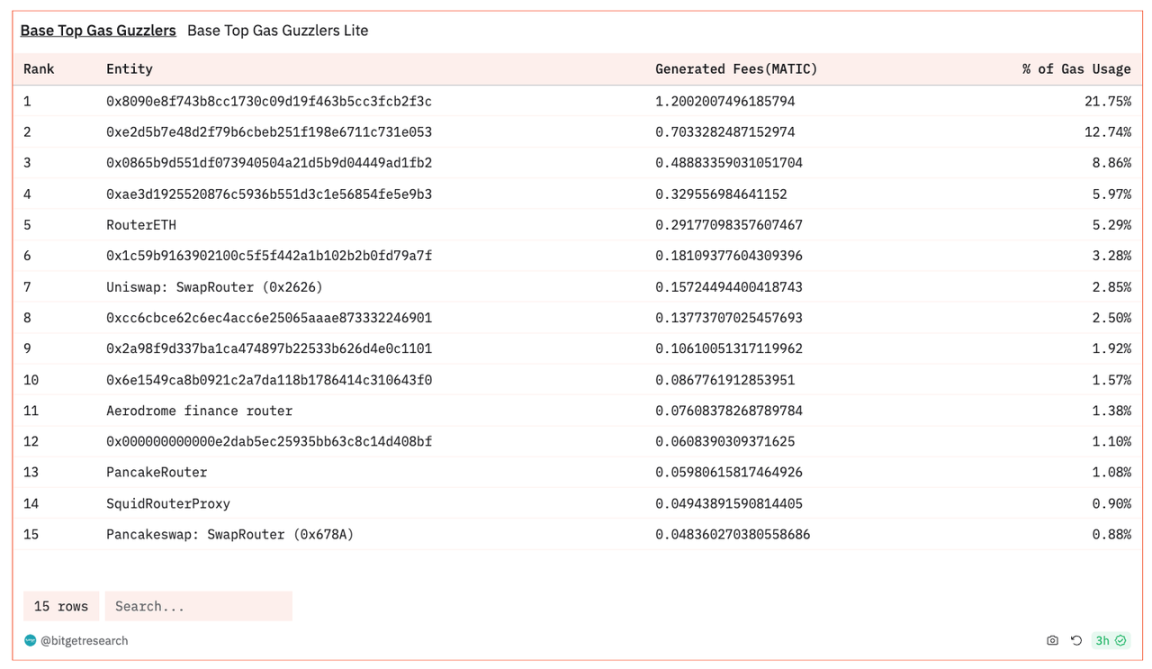Select Pancakeswap: SwapRouter (0x678A) cell
Viewport: 1152px width, 669px height.
(230, 534)
